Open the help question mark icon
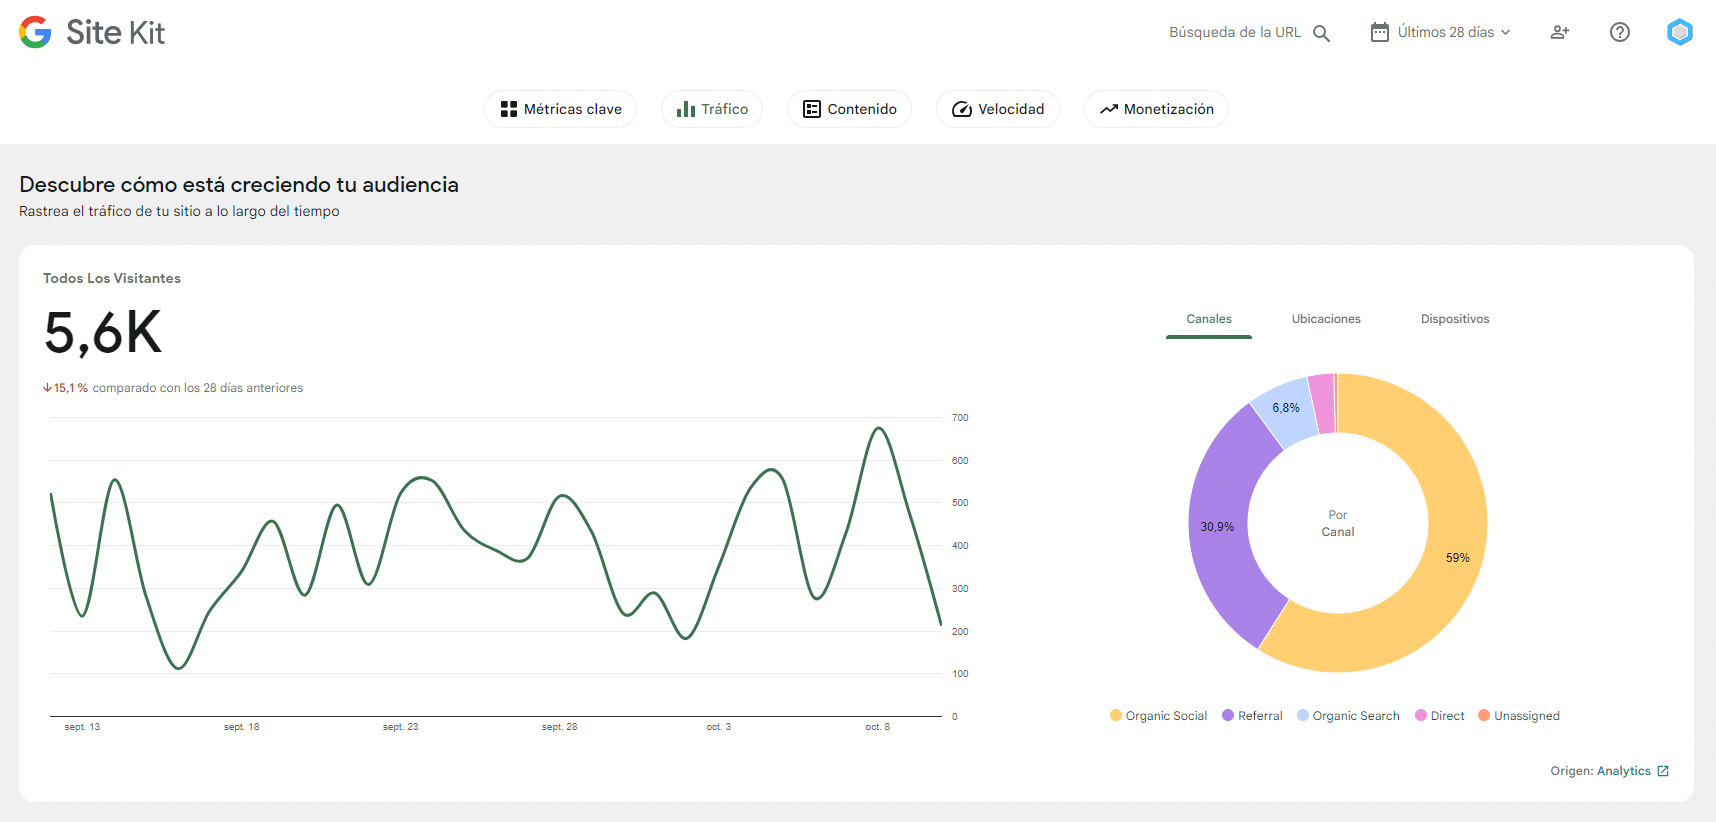The width and height of the screenshot is (1716, 822). pos(1619,33)
